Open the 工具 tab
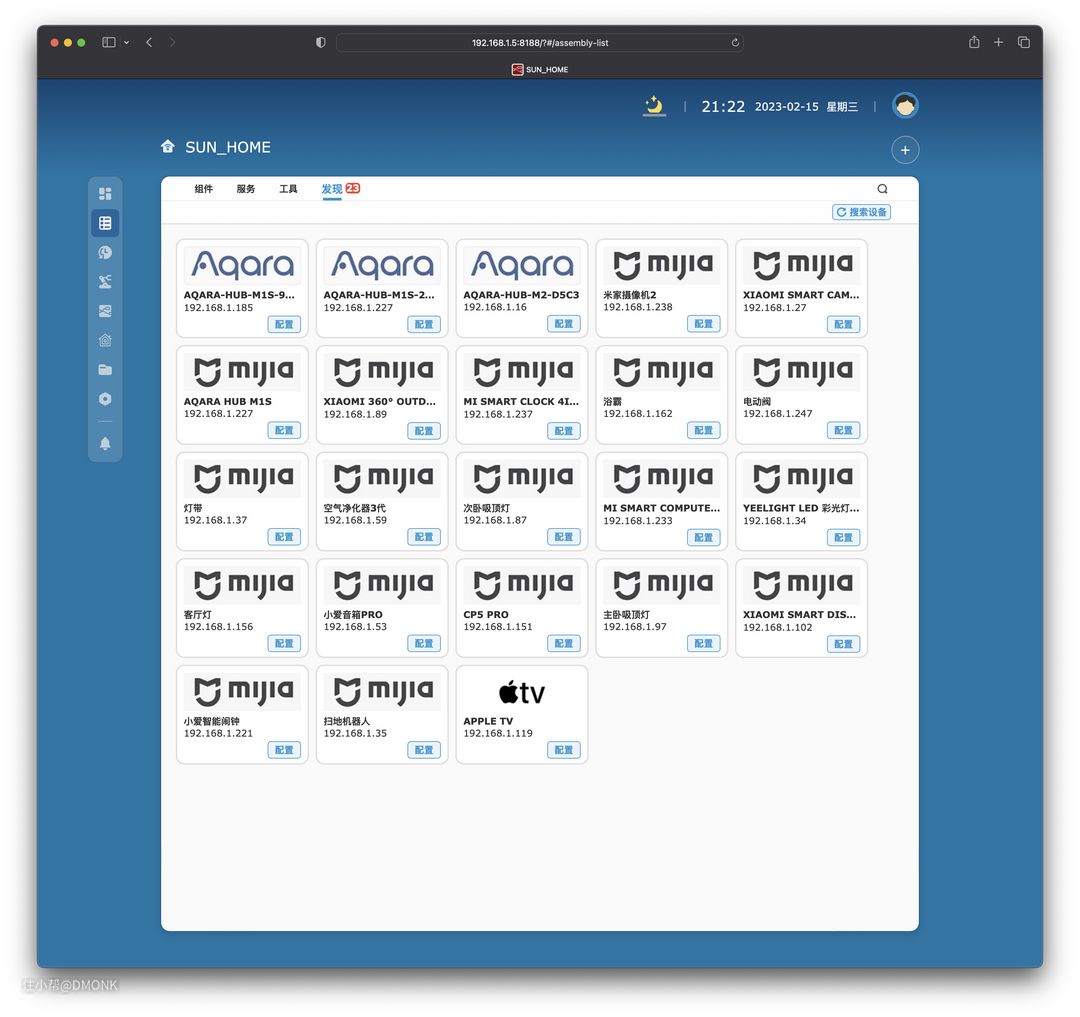 click(288, 189)
